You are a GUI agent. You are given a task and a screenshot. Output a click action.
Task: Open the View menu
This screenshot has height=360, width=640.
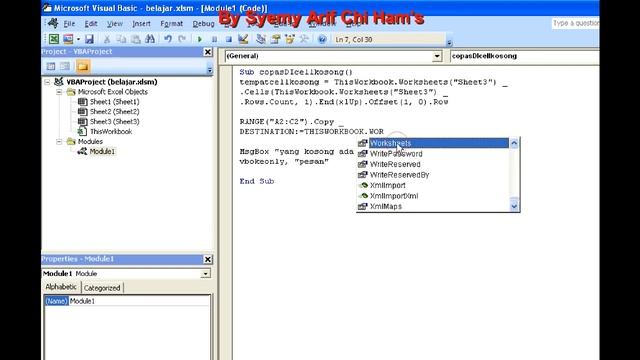(x=115, y=24)
